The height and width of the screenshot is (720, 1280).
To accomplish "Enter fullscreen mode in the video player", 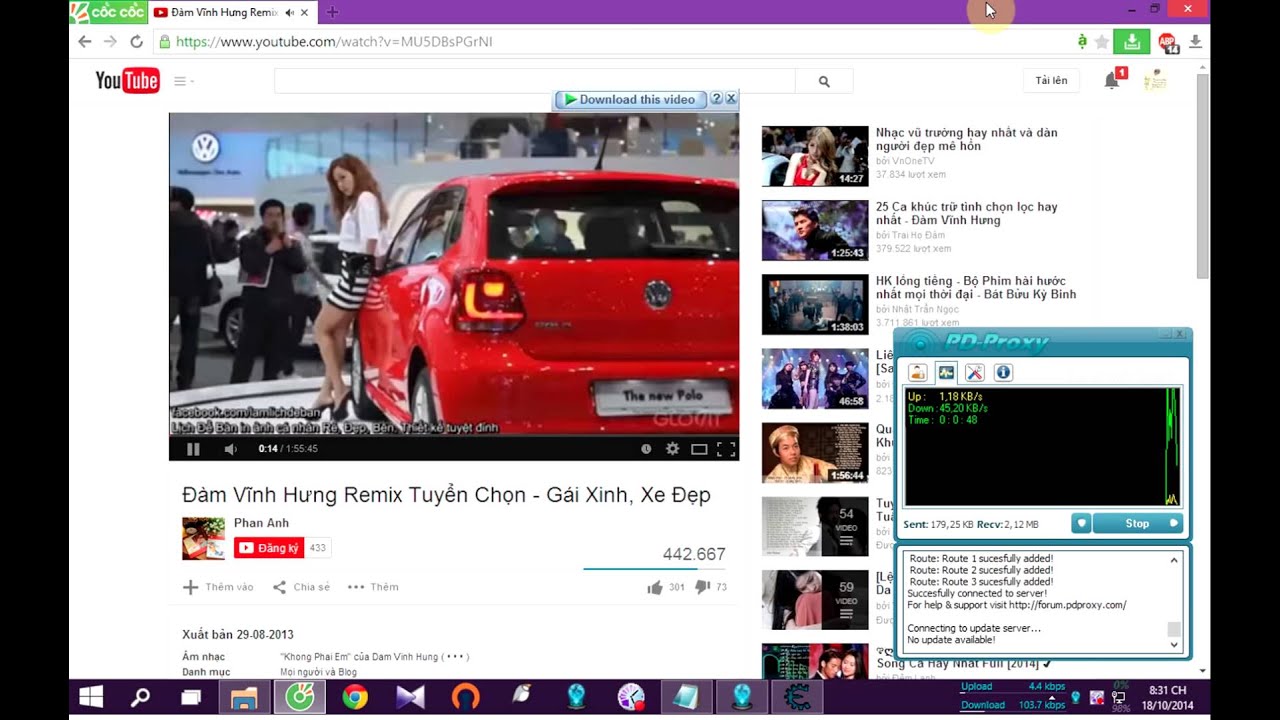I will pos(726,449).
